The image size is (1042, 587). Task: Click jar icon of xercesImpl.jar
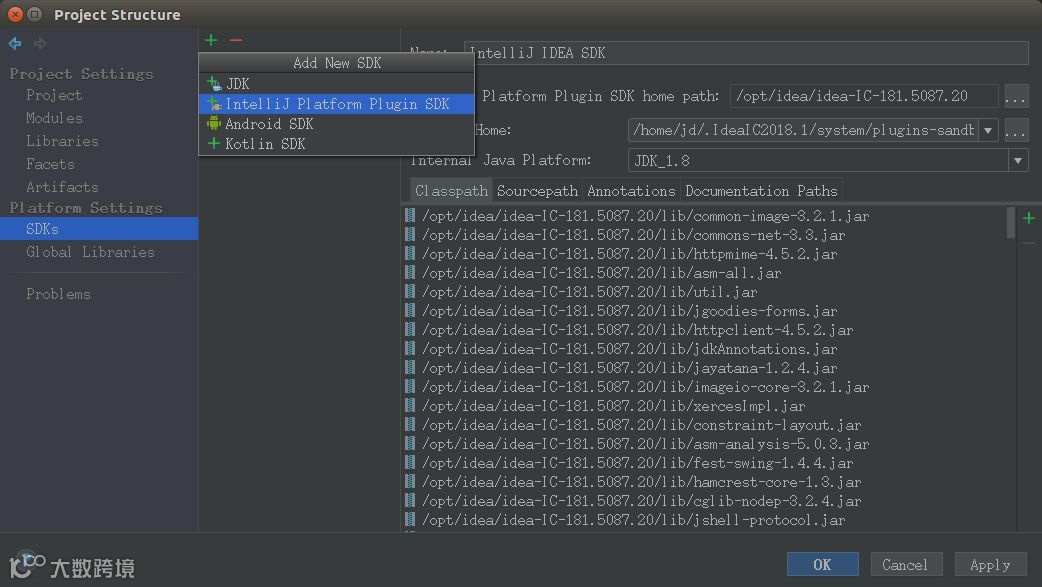[x=410, y=406]
